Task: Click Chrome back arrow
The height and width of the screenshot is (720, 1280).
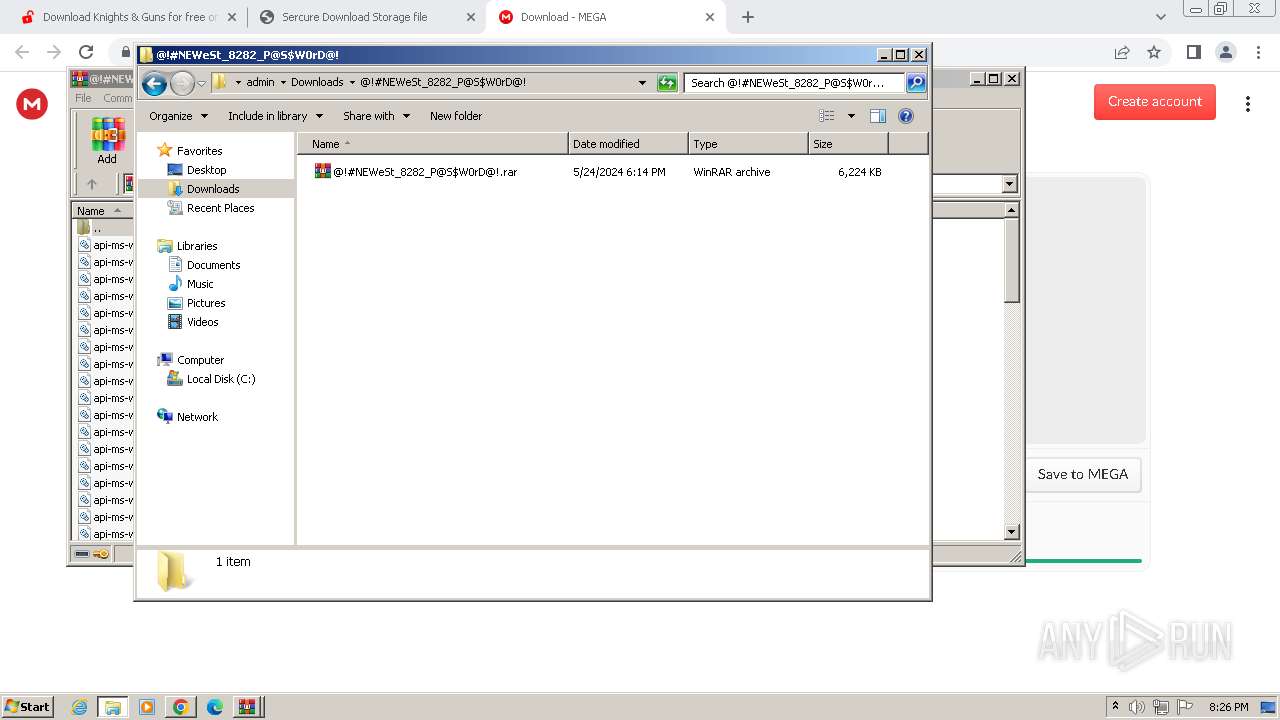Action: (x=22, y=53)
